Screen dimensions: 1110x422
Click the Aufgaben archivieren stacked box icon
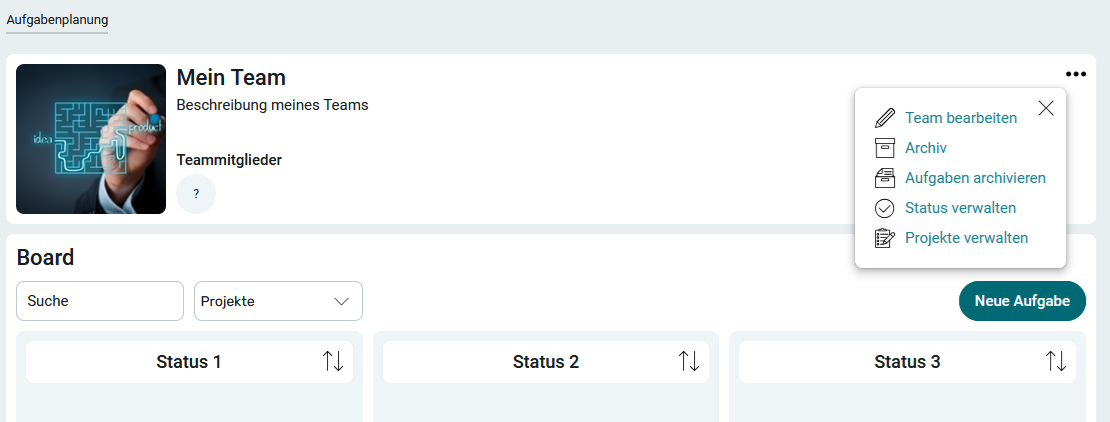[x=884, y=178]
